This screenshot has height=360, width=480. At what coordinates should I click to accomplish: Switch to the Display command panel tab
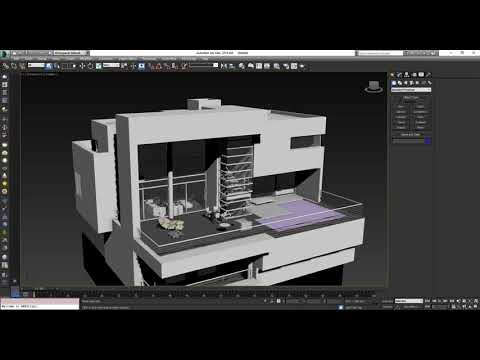click(x=421, y=75)
